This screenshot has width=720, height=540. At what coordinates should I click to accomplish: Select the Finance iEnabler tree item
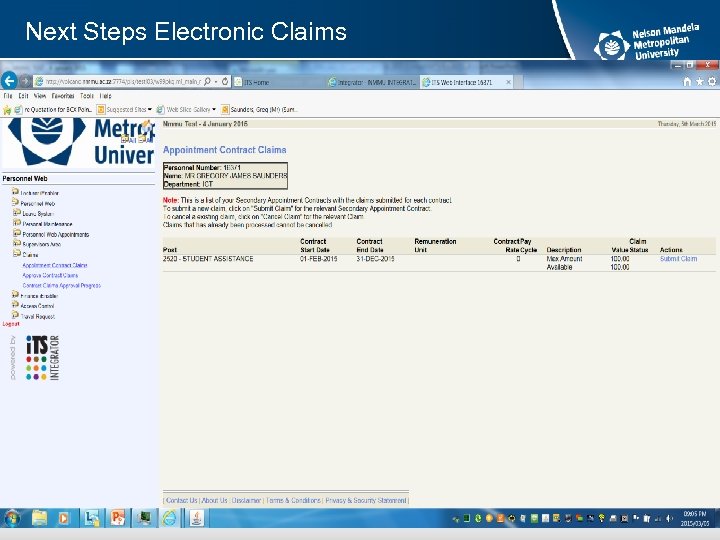pyautogui.click(x=39, y=296)
